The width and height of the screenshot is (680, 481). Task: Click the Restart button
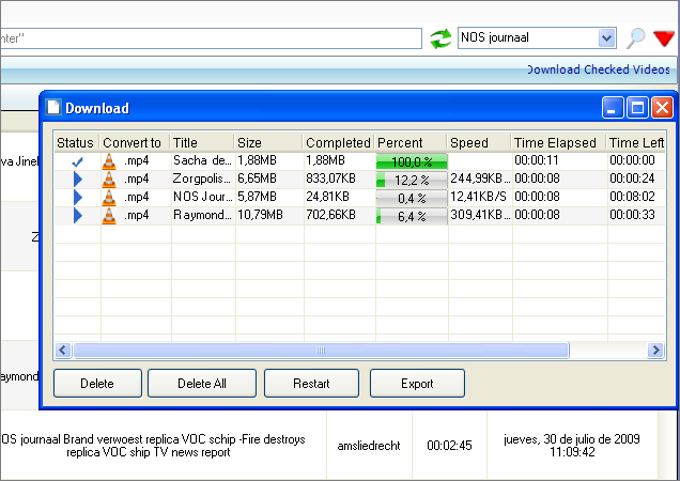311,383
